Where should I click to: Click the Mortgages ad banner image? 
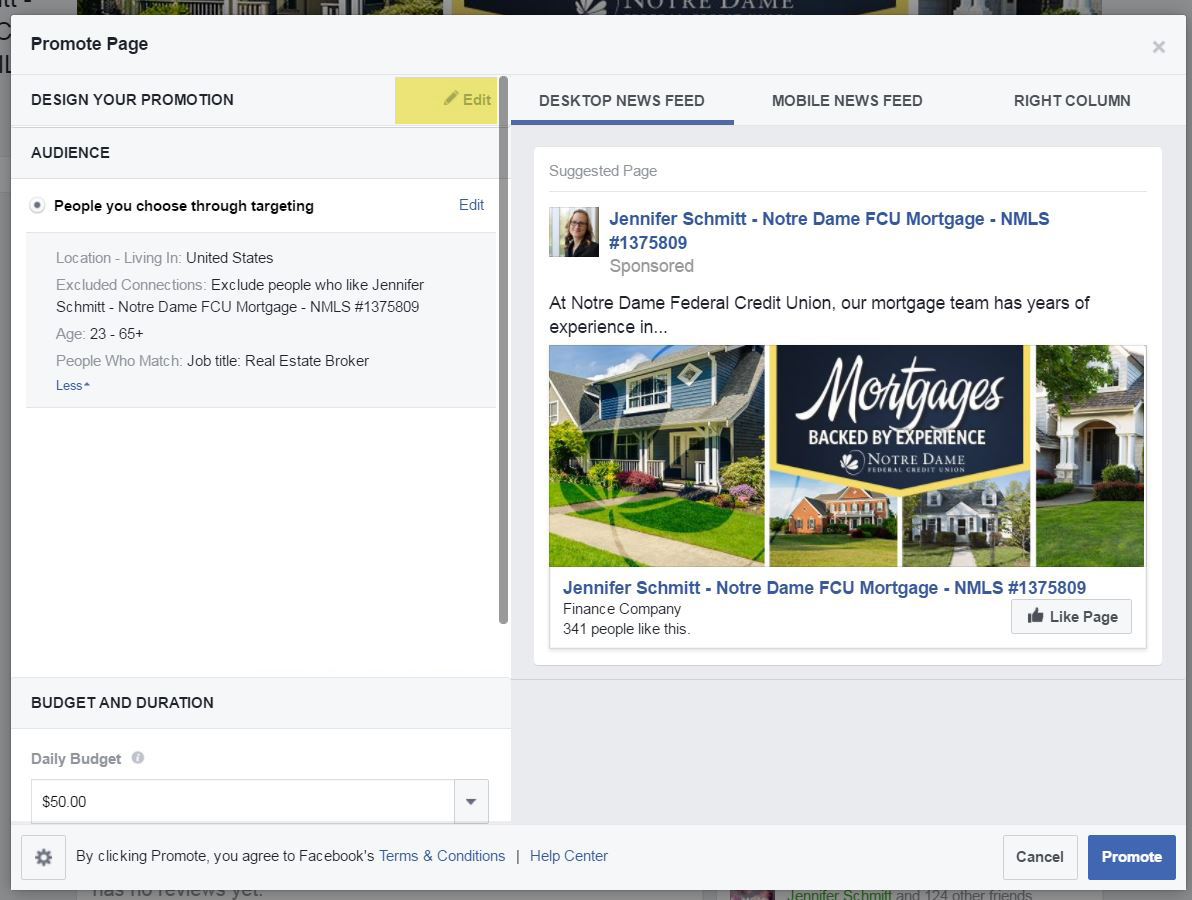(x=847, y=456)
